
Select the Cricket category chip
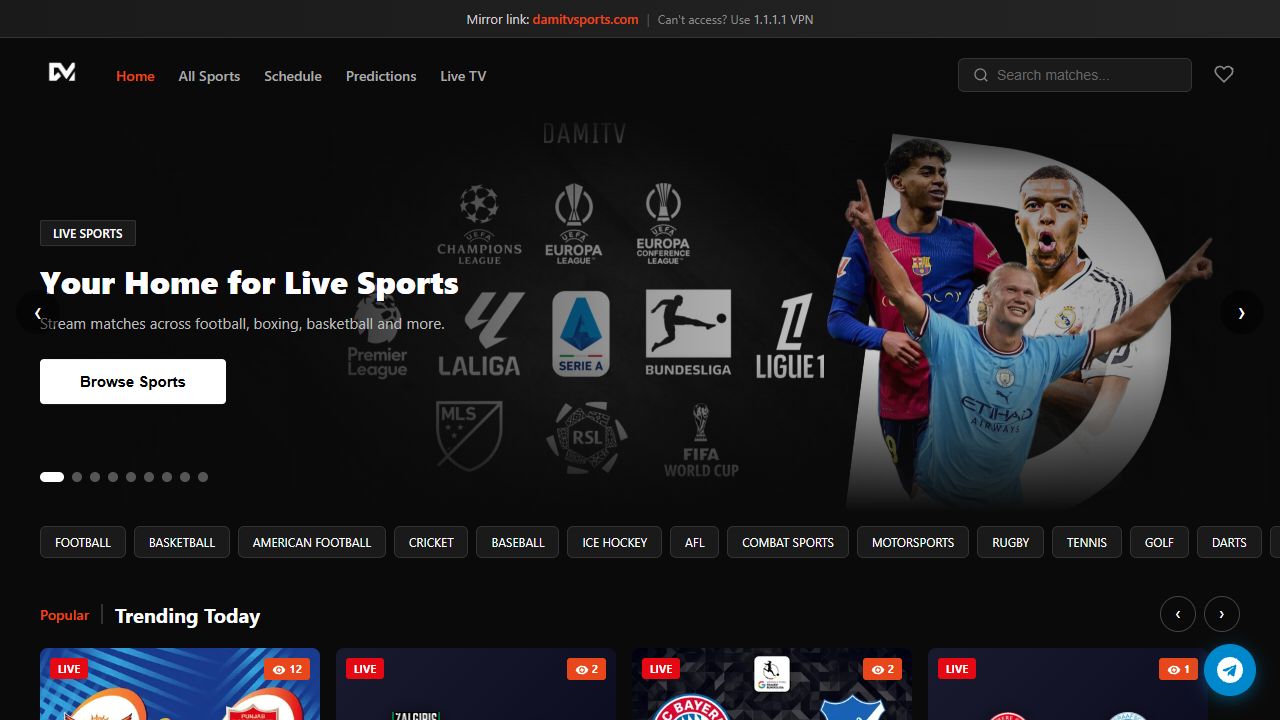pos(431,542)
